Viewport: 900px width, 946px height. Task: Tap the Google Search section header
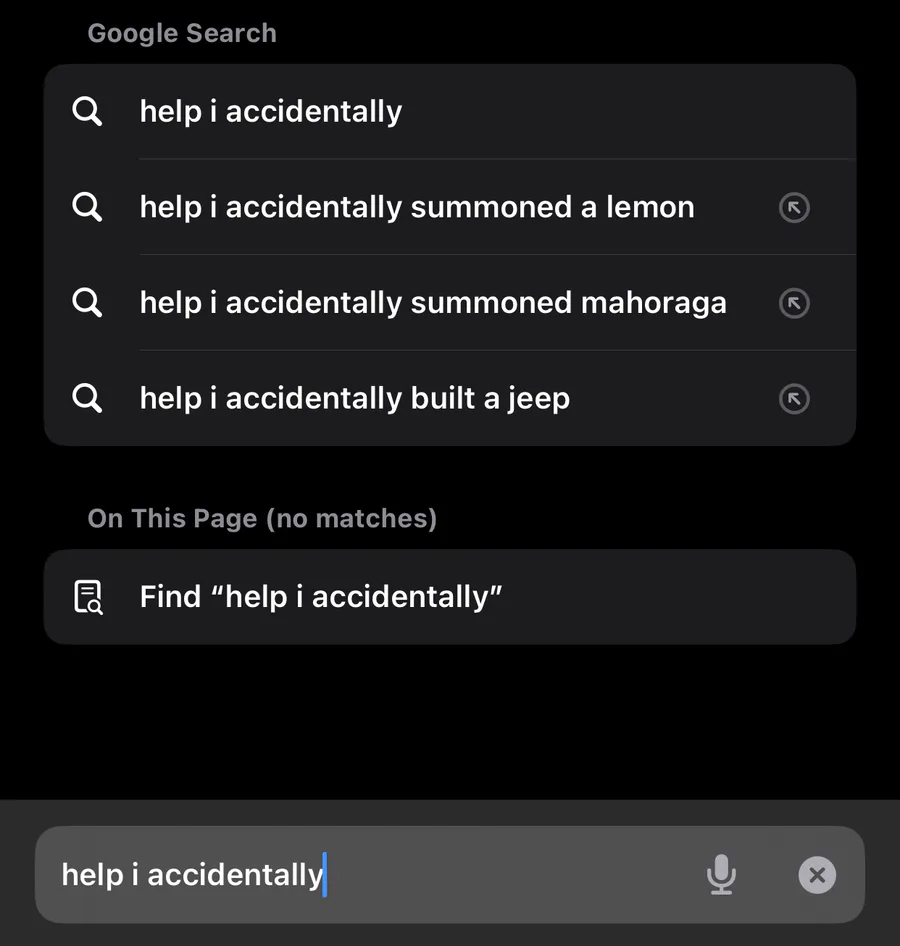coord(182,33)
